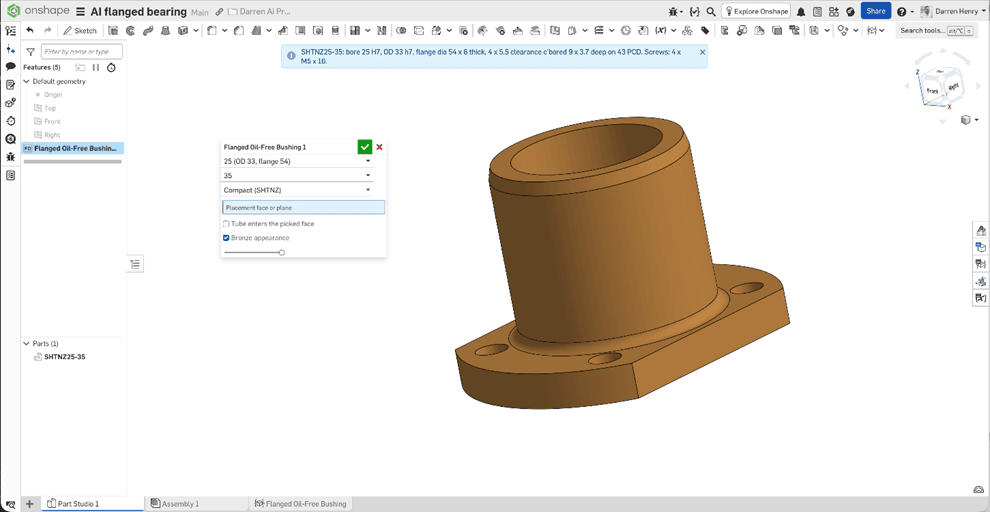Open the Help menu dropdown
990x512 pixels.
tap(905, 11)
